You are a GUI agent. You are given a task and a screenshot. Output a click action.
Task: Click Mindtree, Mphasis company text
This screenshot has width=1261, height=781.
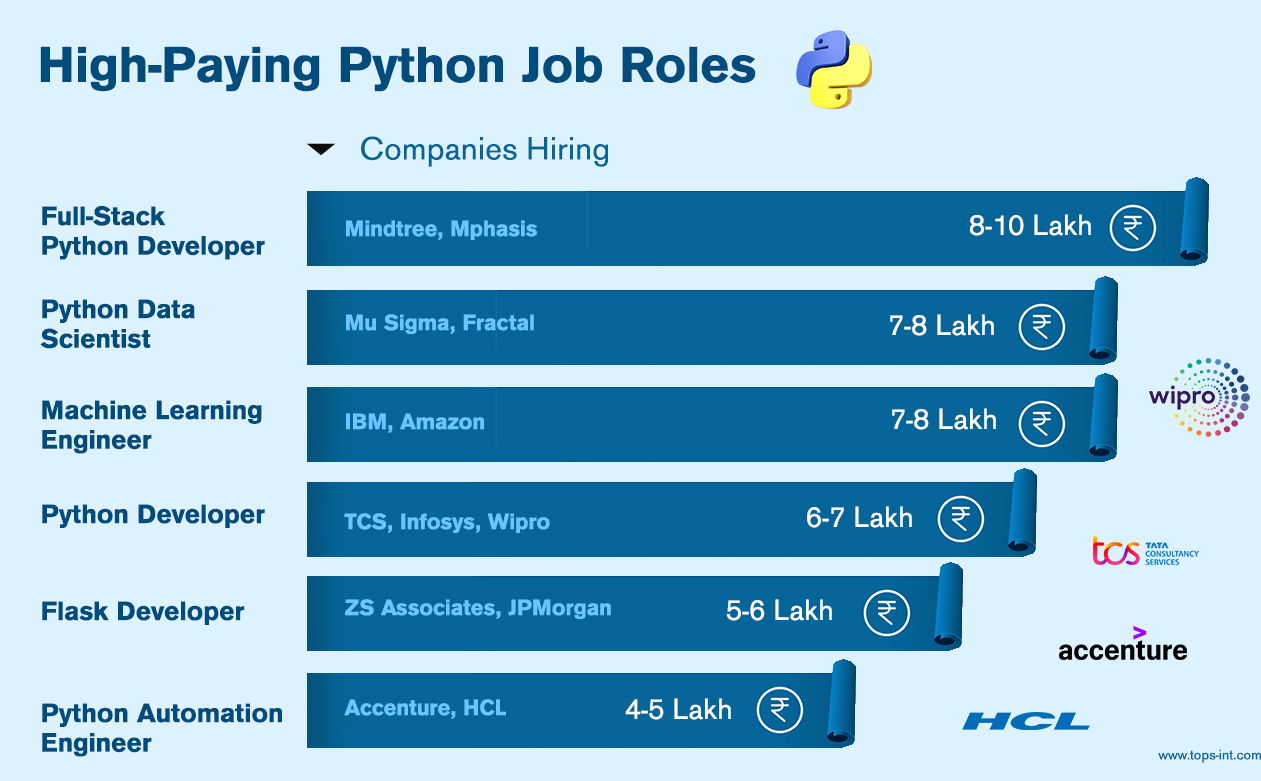pyautogui.click(x=441, y=229)
